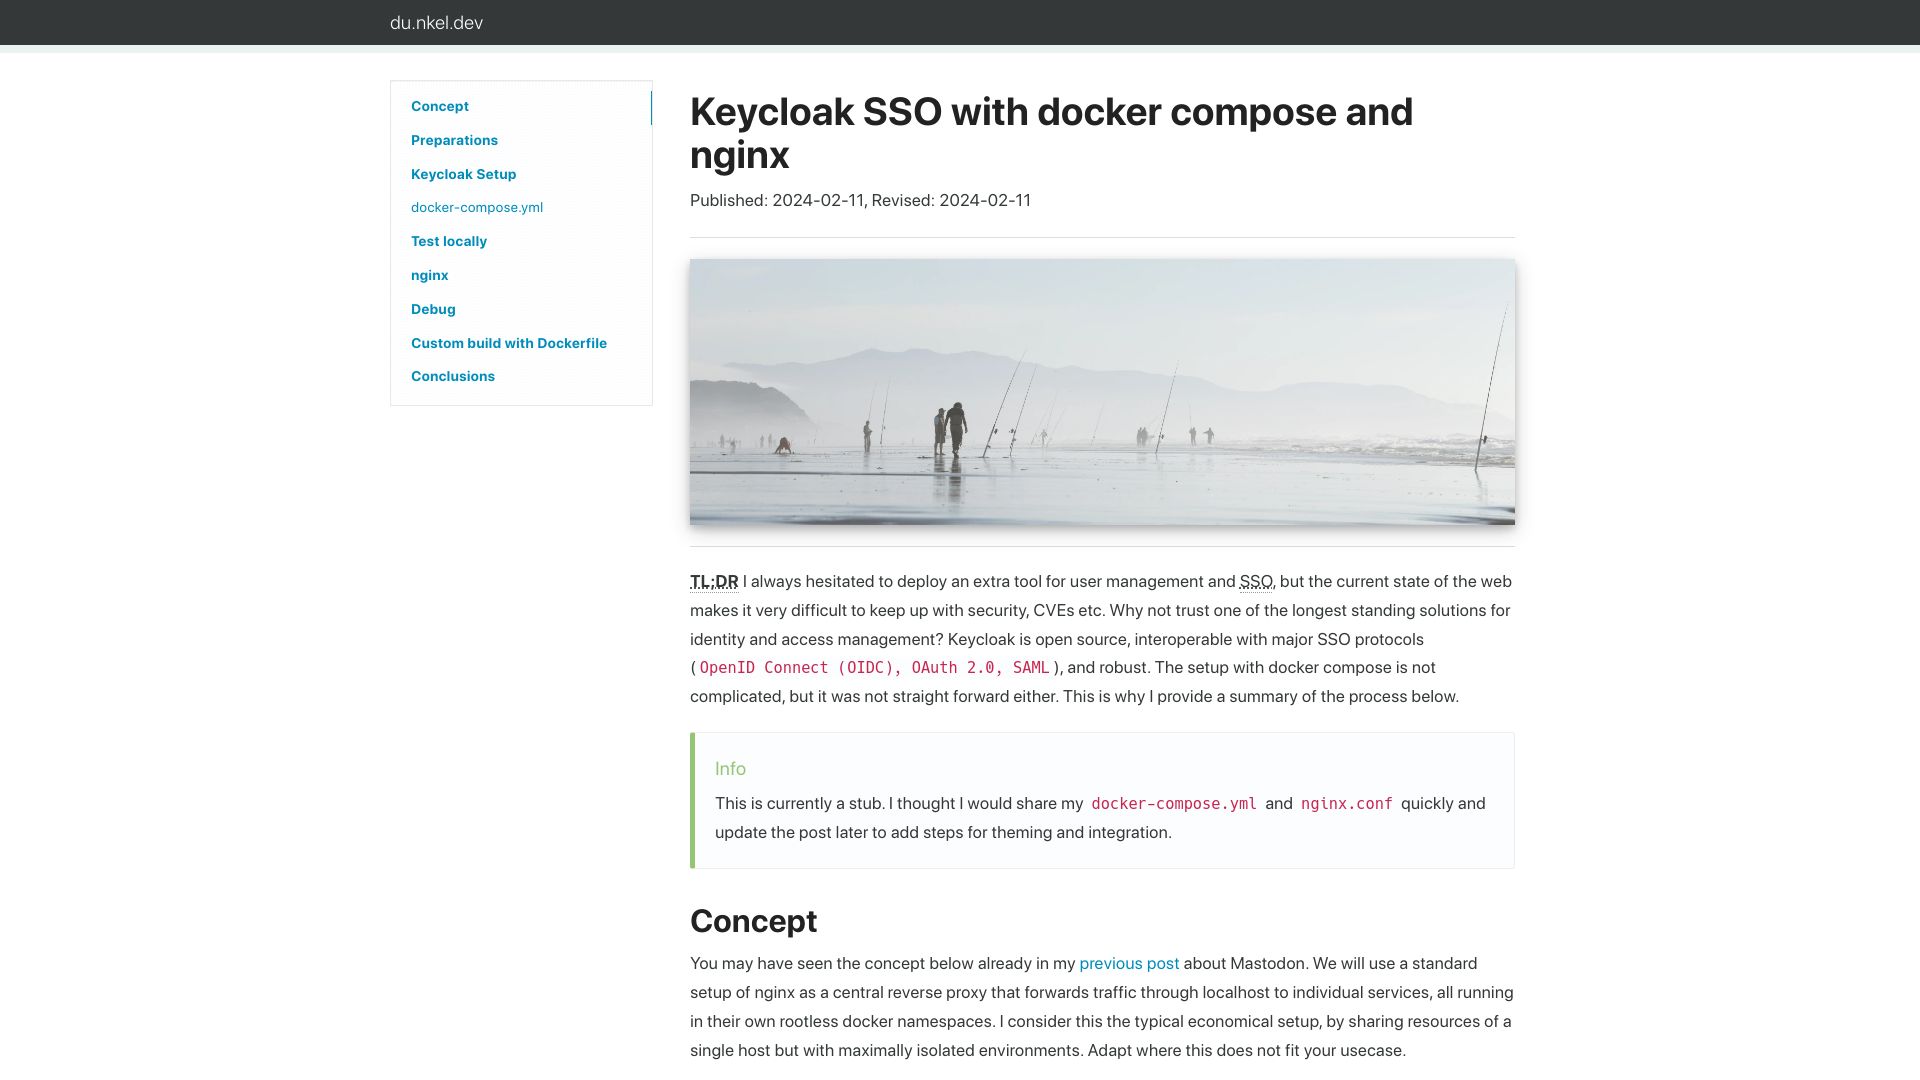Jump to the Concept section in sidebar

click(x=440, y=106)
